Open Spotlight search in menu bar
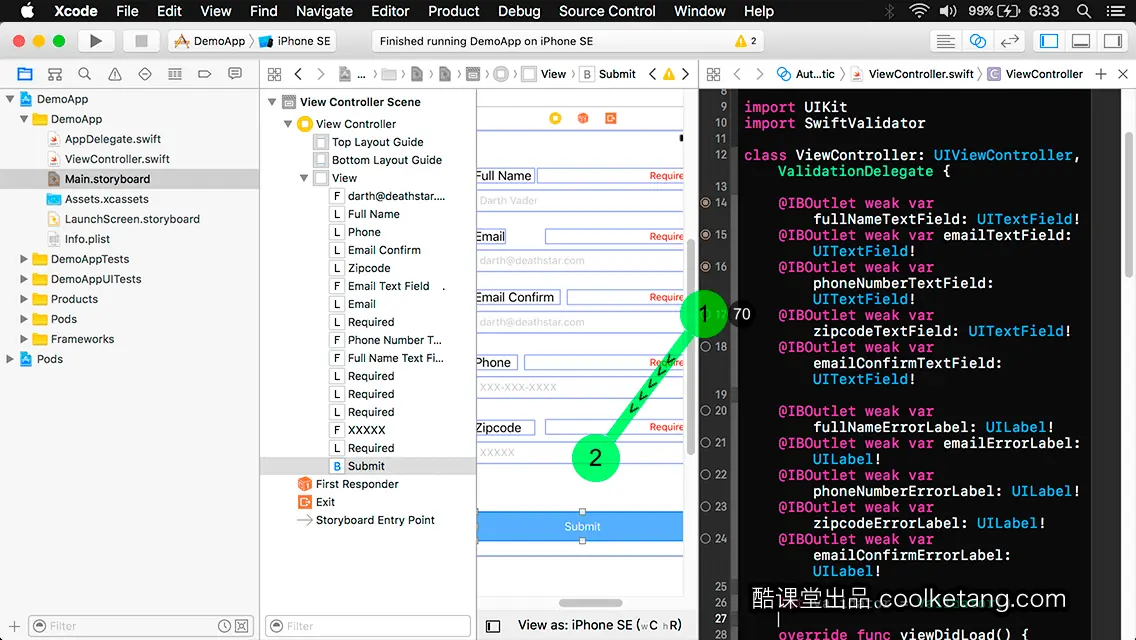 (1084, 11)
